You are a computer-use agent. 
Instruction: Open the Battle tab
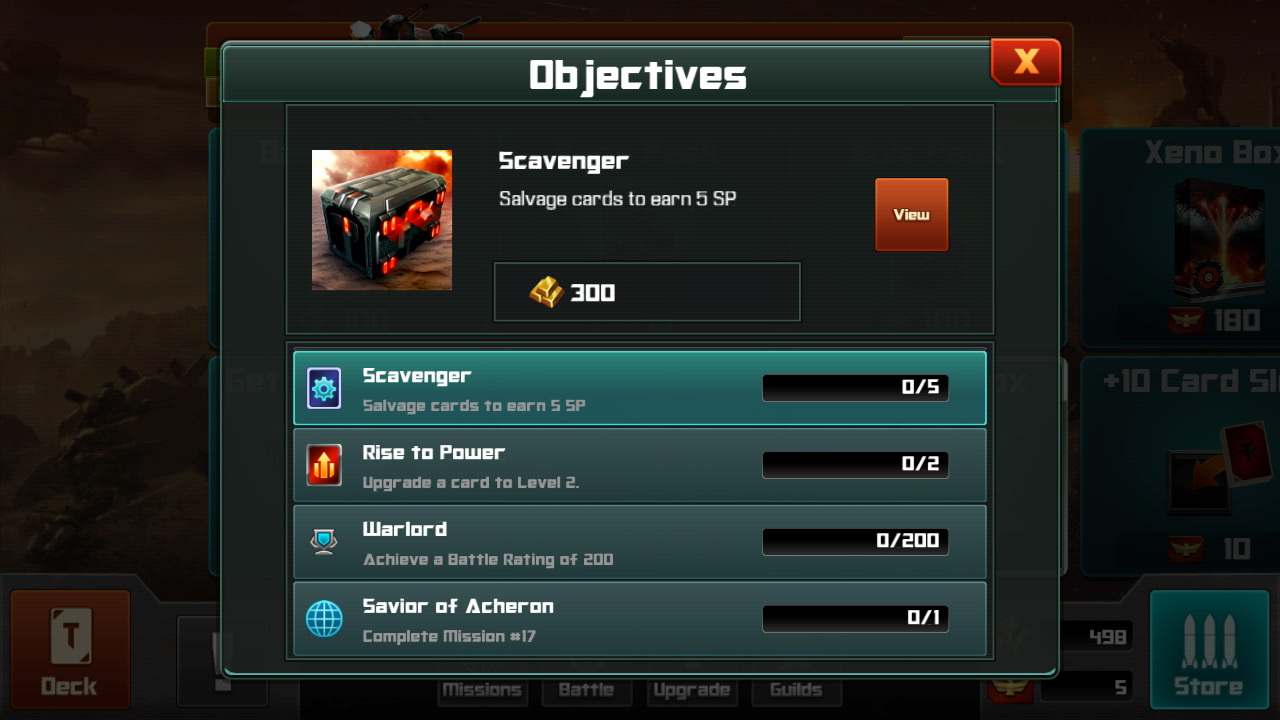tap(585, 690)
